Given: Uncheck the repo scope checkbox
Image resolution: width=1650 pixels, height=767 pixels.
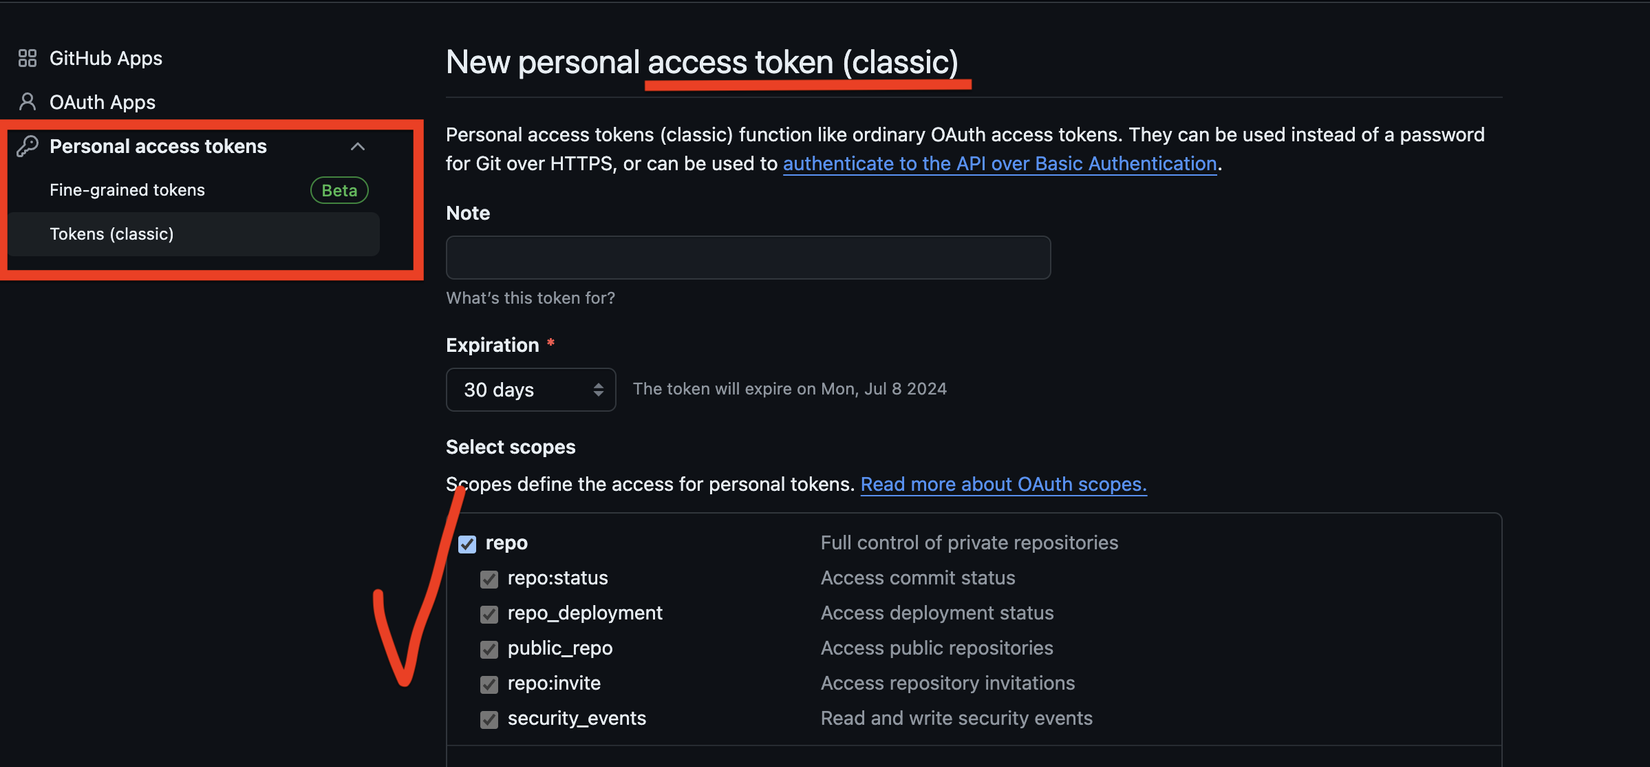Looking at the screenshot, I should point(467,544).
